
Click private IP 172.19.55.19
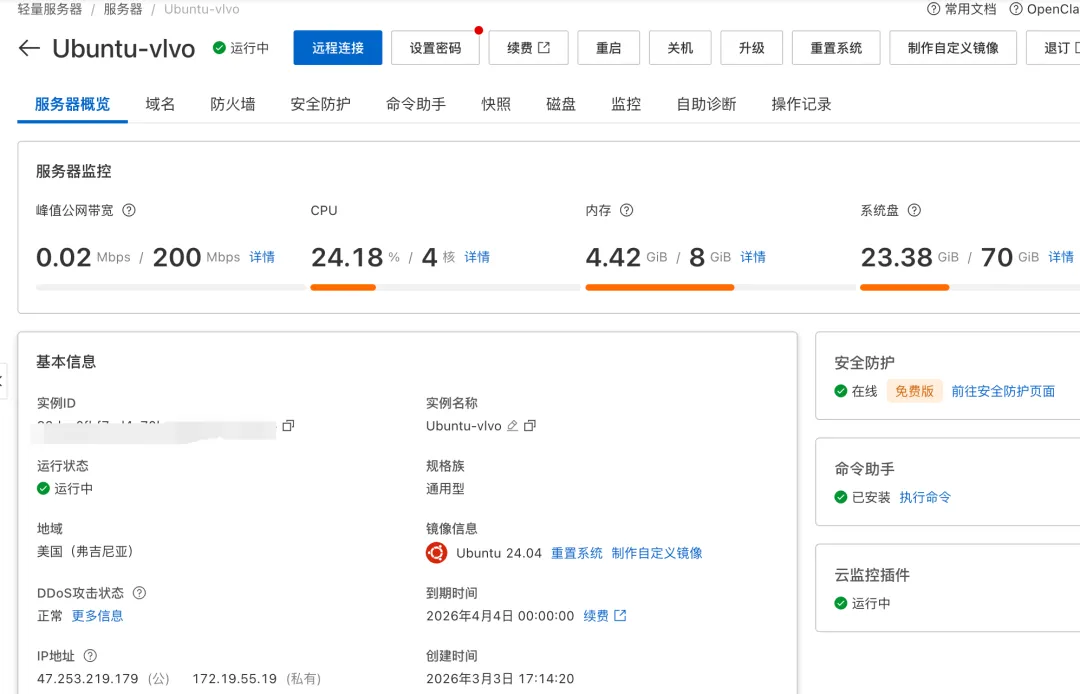click(234, 678)
